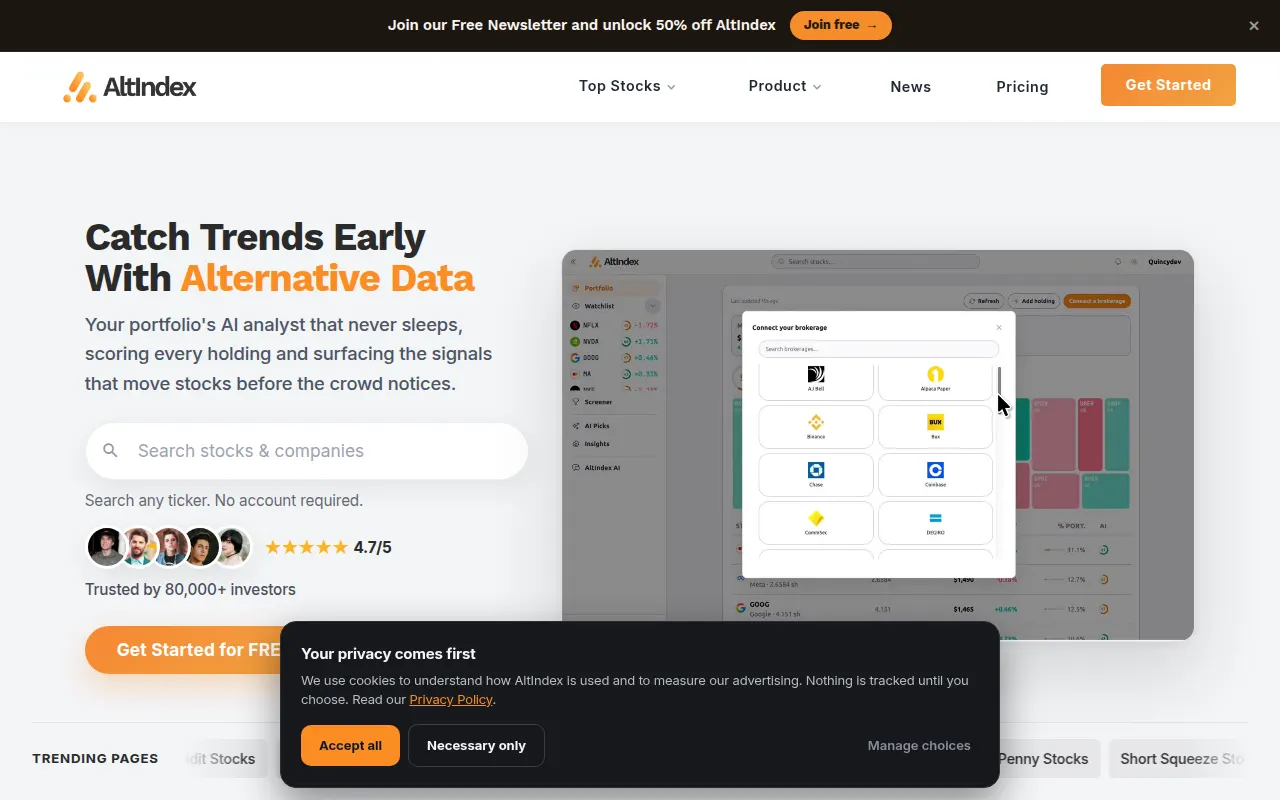Viewport: 1280px width, 800px height.
Task: Choose Alpaca Paper brokerage in the demo
Action: [935, 381]
